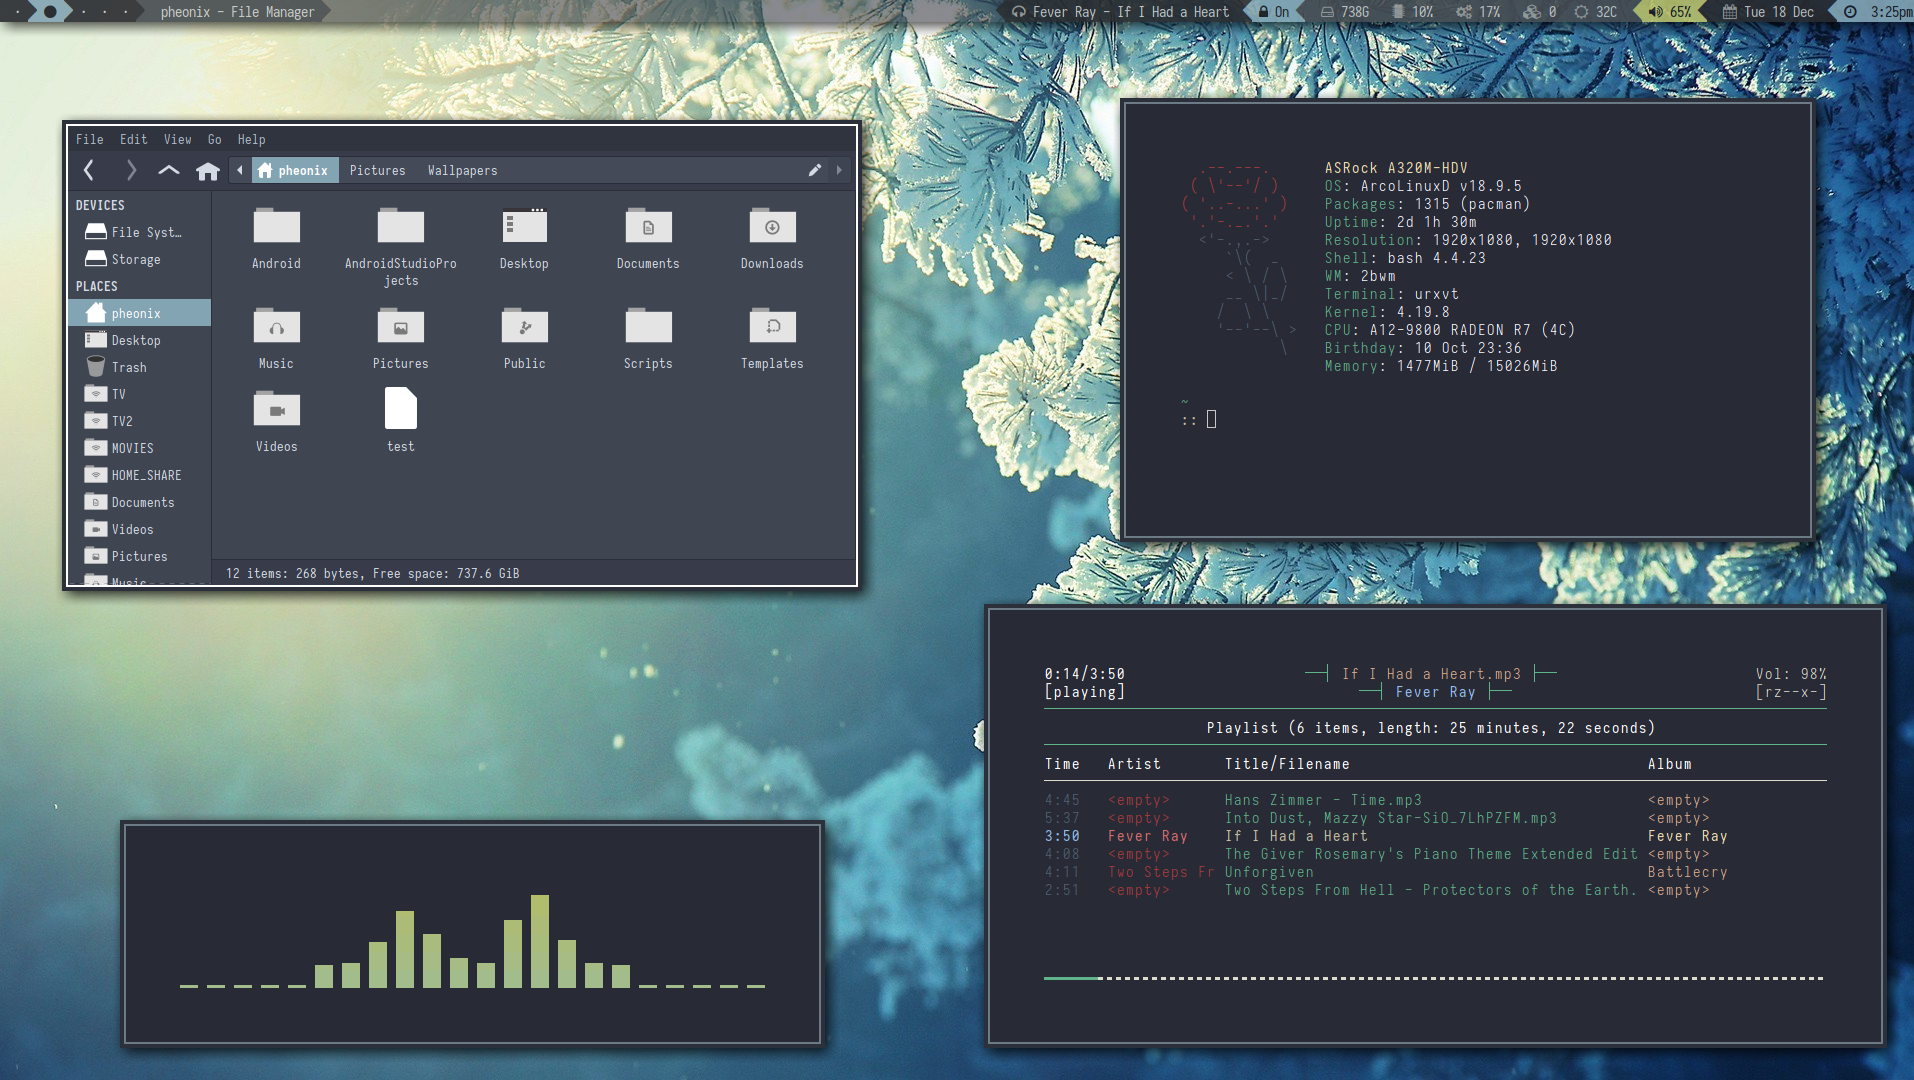Click Tue 18 Dec calendar in top bar
Viewport: 1914px width, 1080px height.
1768,12
